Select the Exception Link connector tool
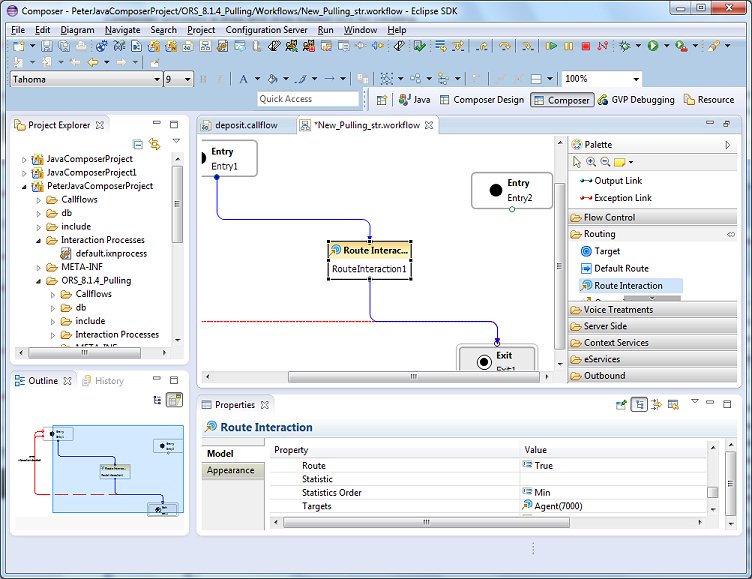Screen dimensions: 752x579 622,198
